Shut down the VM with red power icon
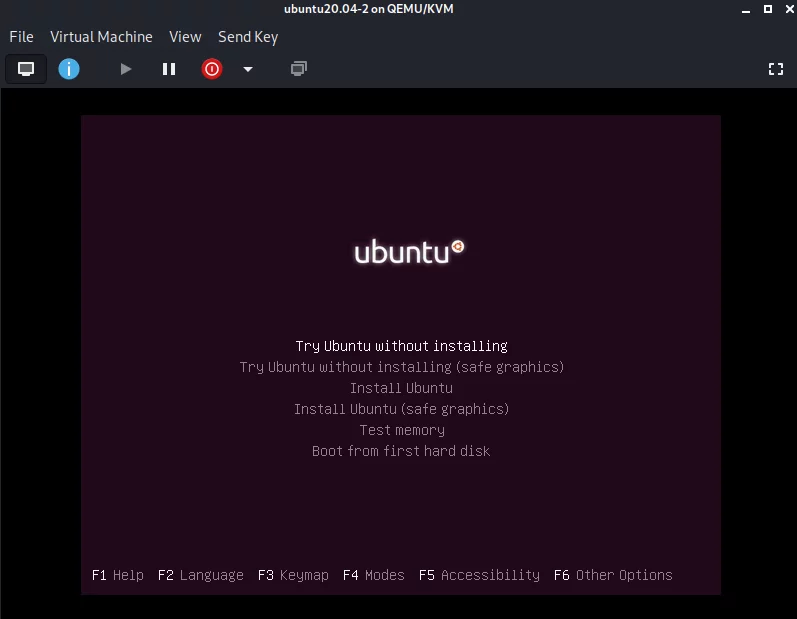Image resolution: width=797 pixels, height=619 pixels. coord(211,69)
